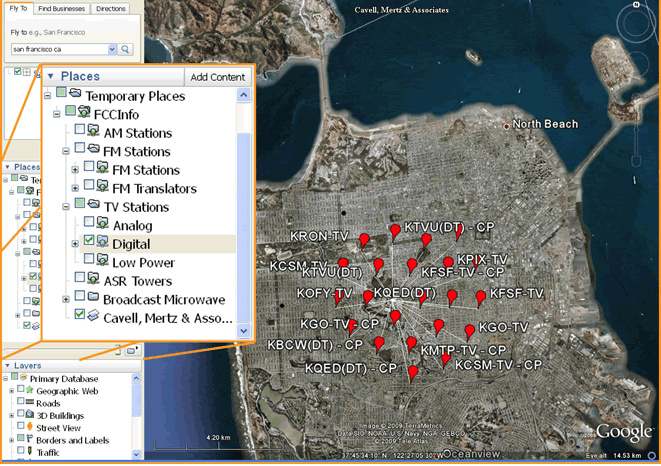661x466 pixels.
Task: Select the TV Stations row in enlarged panel
Action: point(136,207)
